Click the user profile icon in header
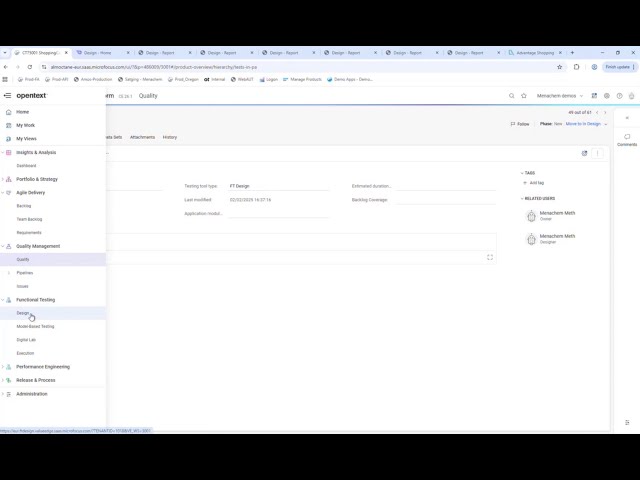The image size is (640, 480). click(x=631, y=96)
